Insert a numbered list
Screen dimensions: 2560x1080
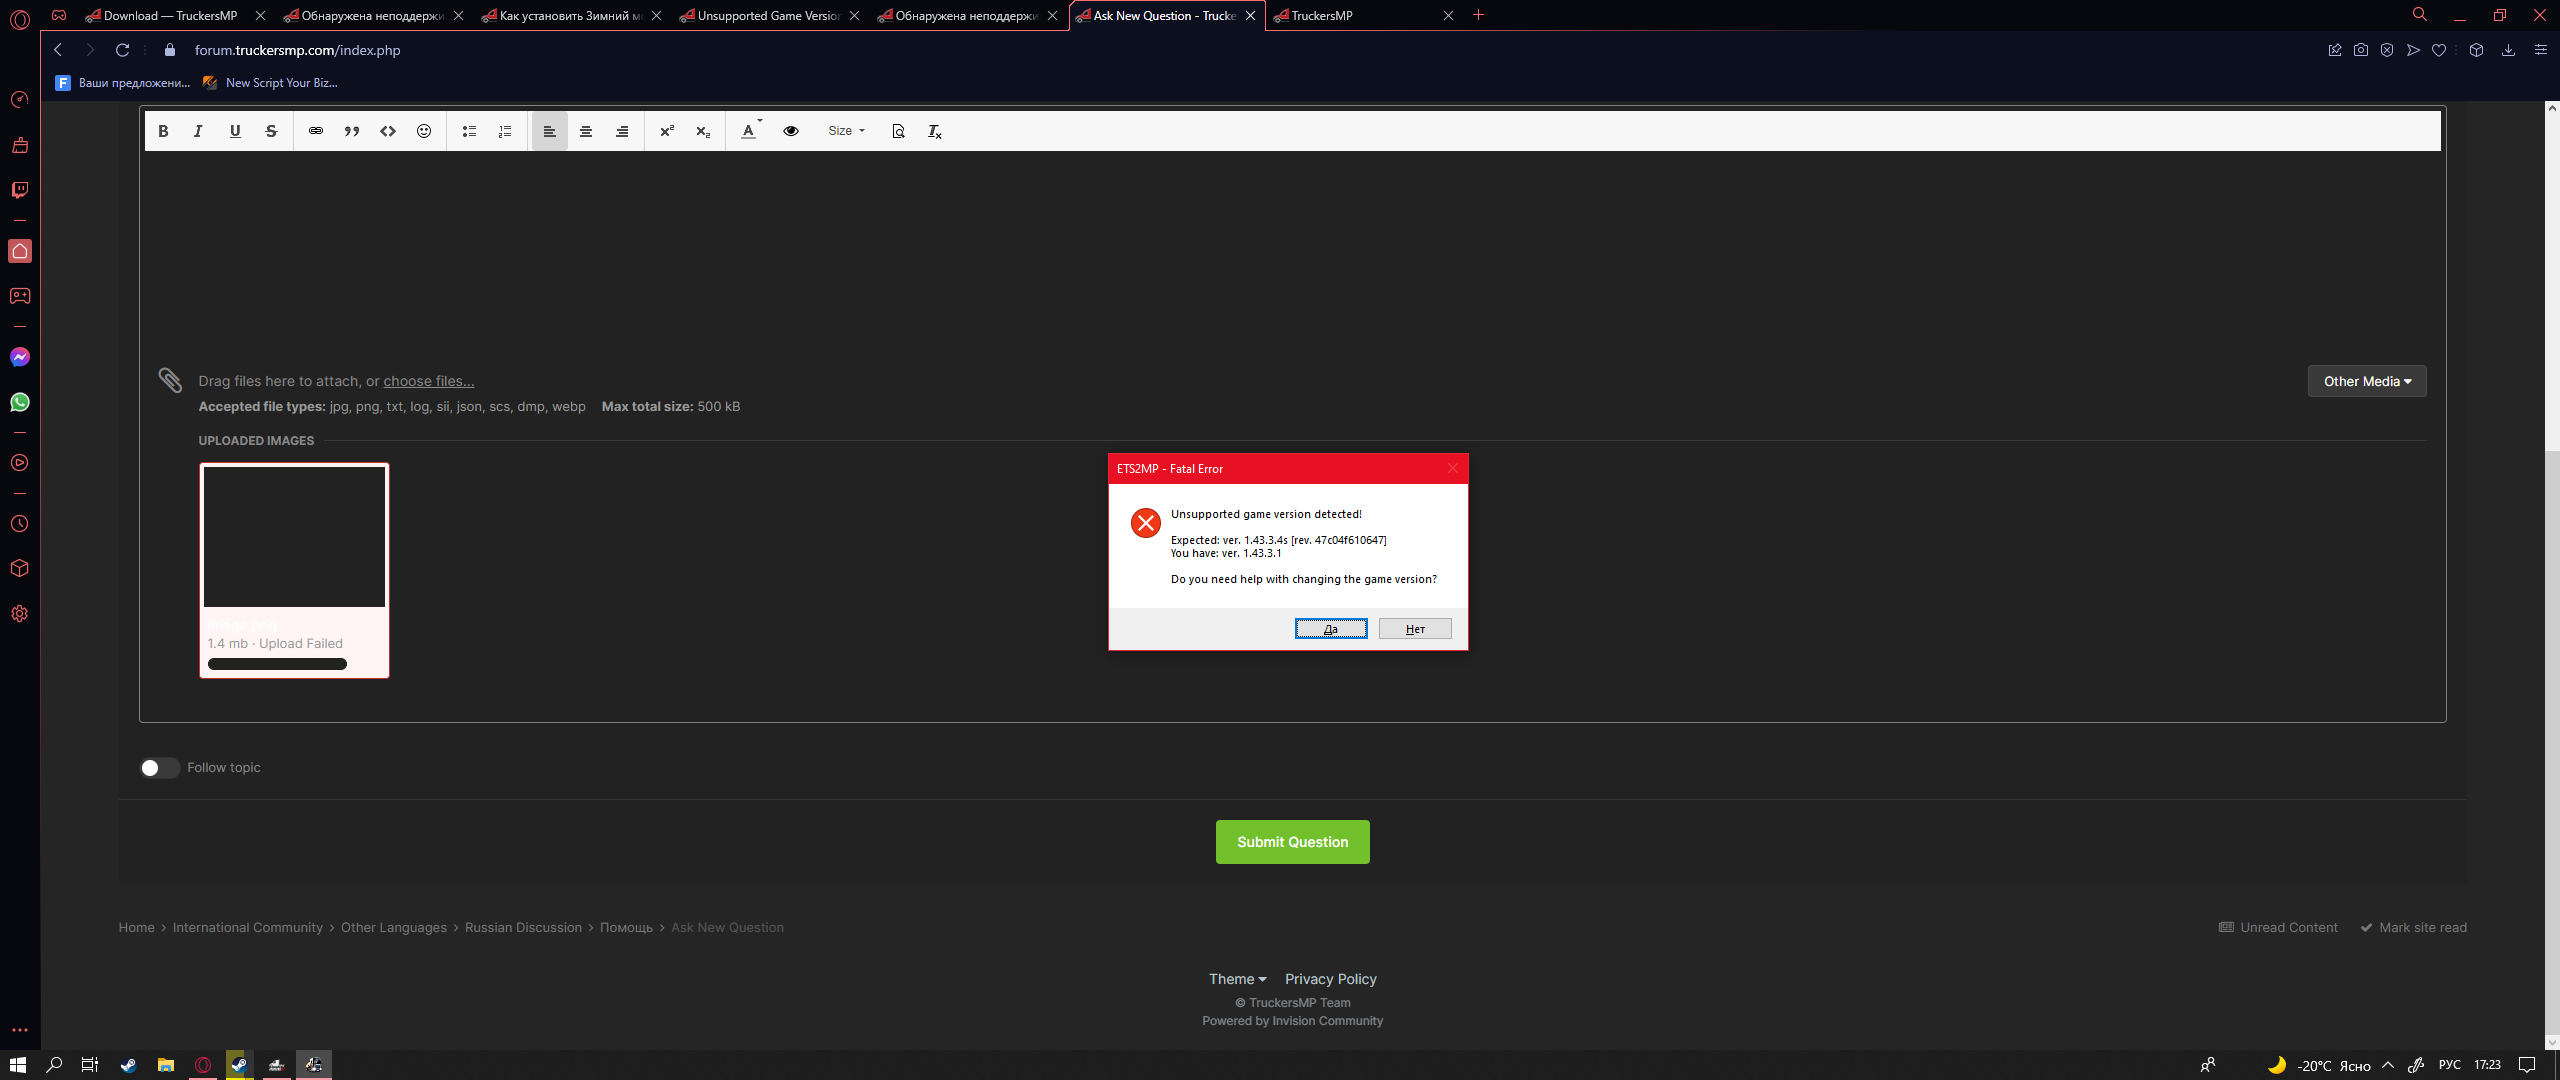click(x=505, y=131)
